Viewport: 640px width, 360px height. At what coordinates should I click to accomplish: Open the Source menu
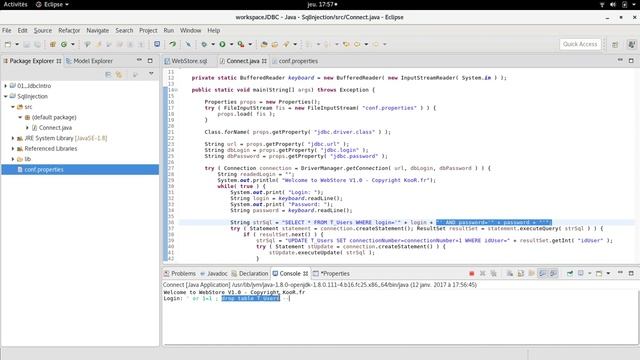(43, 30)
